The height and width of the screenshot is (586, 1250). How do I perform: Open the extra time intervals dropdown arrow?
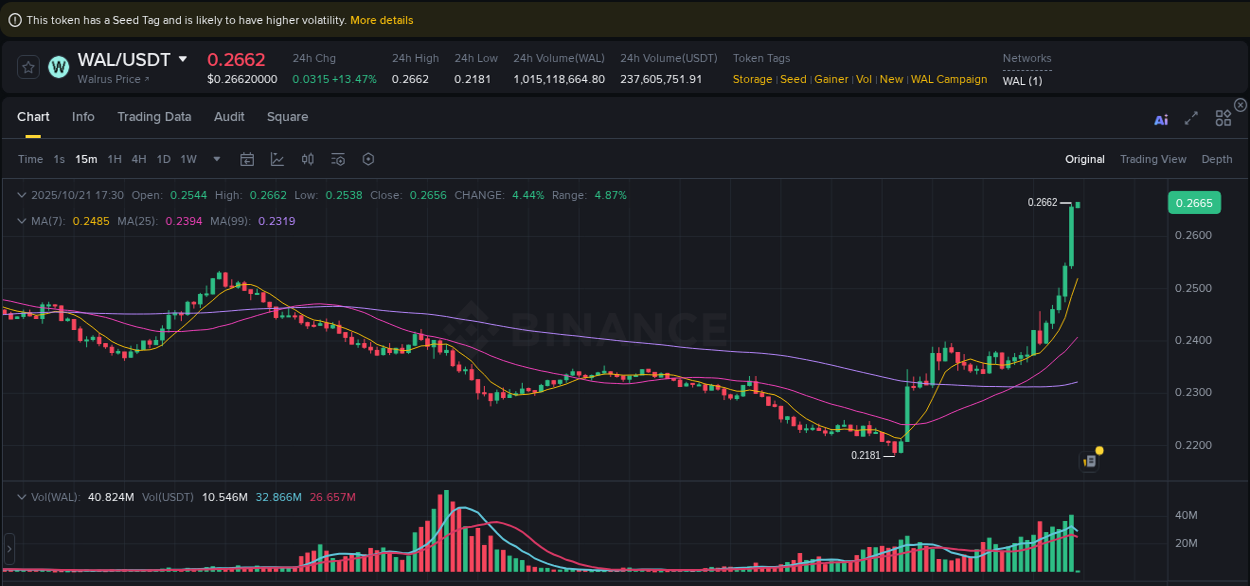(216, 159)
